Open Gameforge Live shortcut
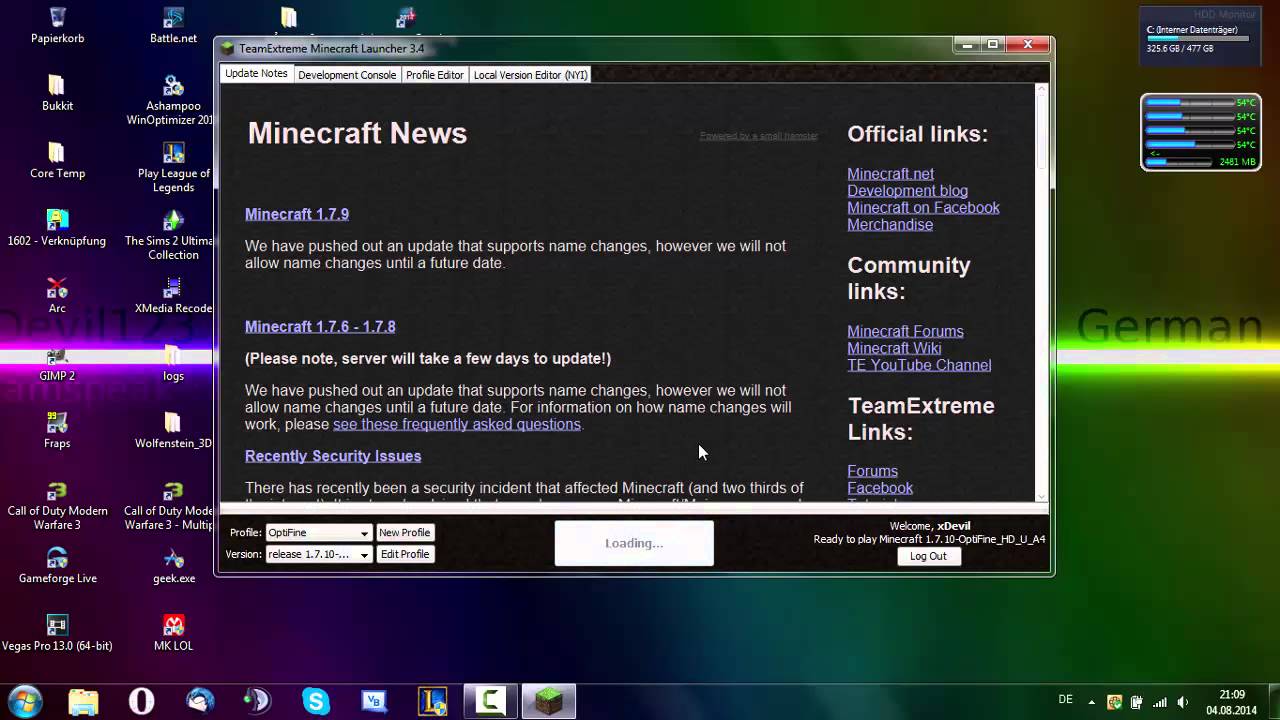Viewport: 1280px width, 720px height. coord(57,565)
